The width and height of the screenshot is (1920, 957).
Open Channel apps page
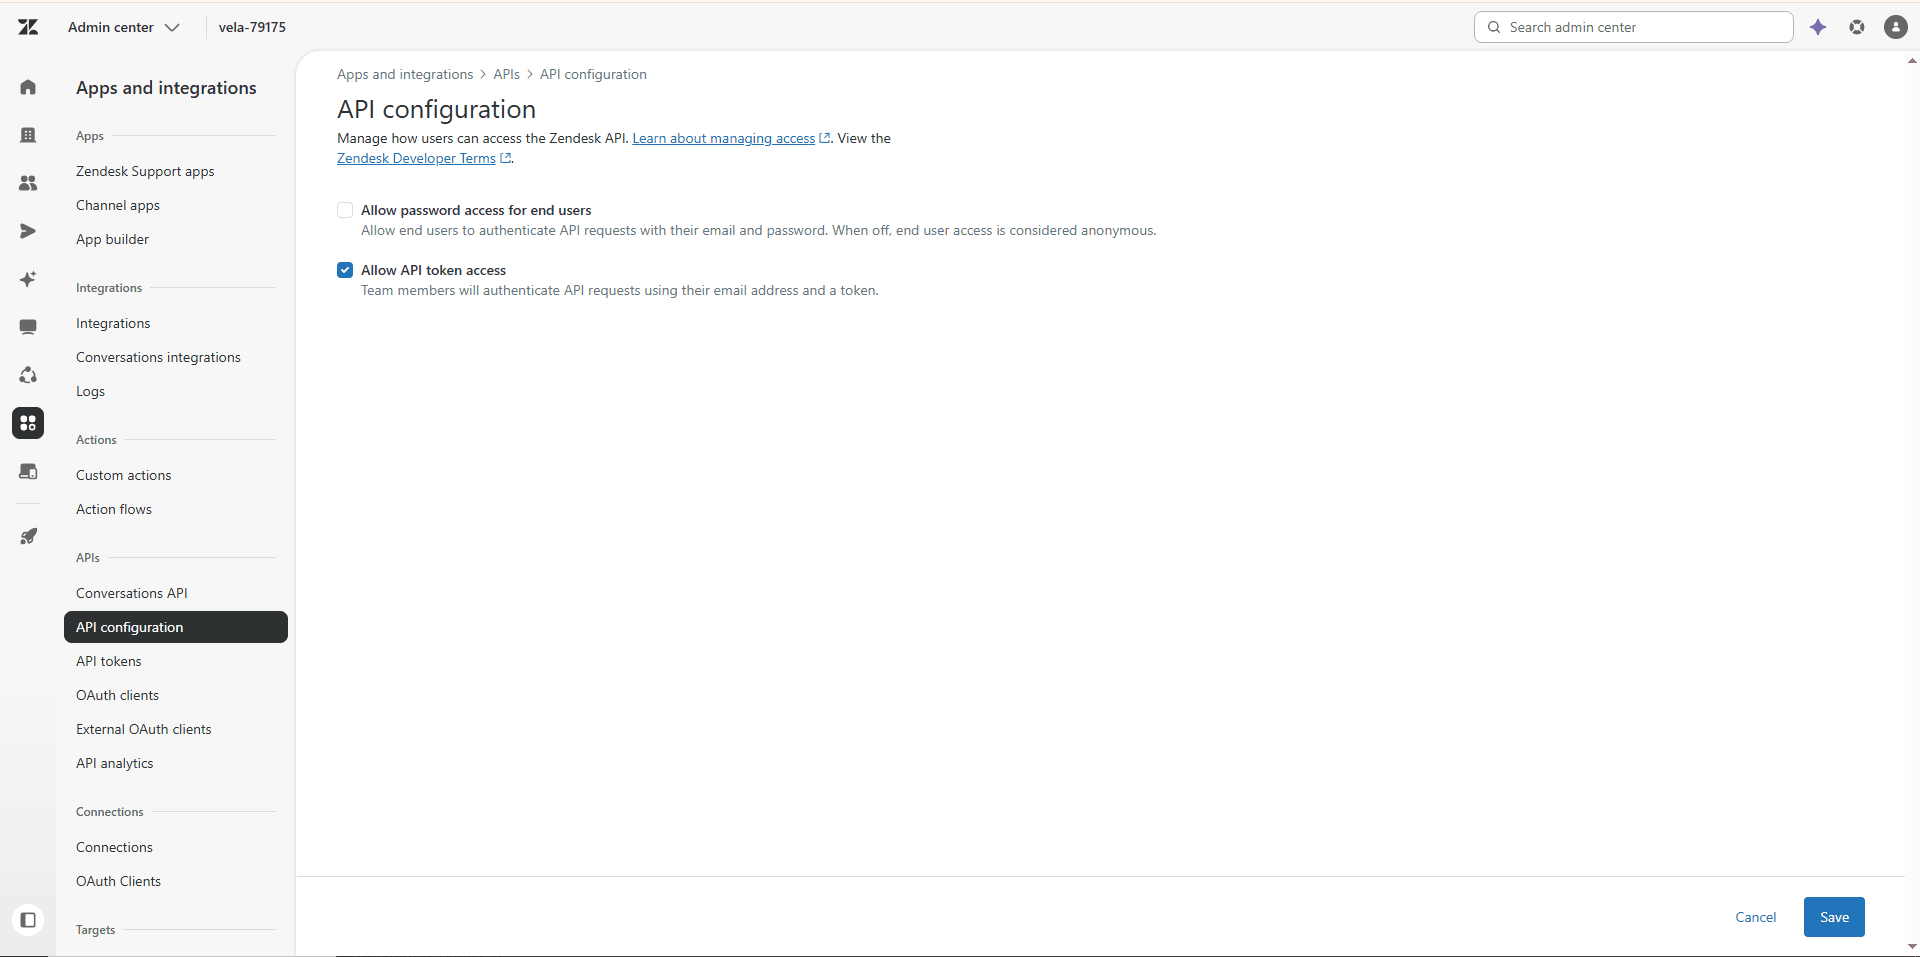118,205
